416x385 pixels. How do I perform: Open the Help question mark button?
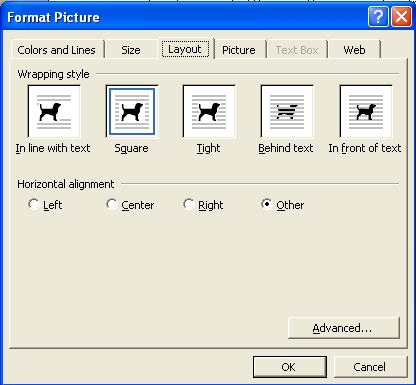tap(378, 17)
